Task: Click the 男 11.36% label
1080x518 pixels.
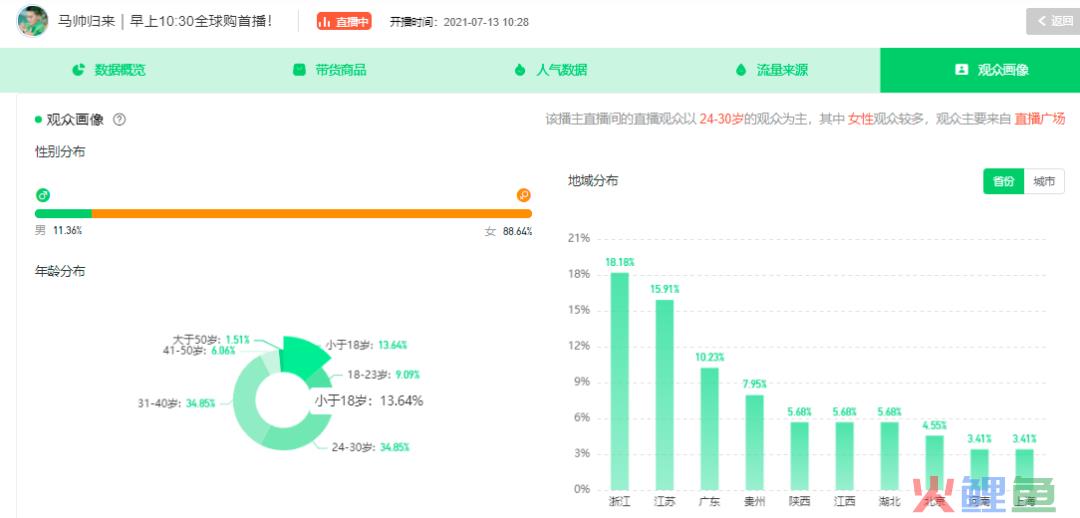Action: pyautogui.click(x=59, y=231)
